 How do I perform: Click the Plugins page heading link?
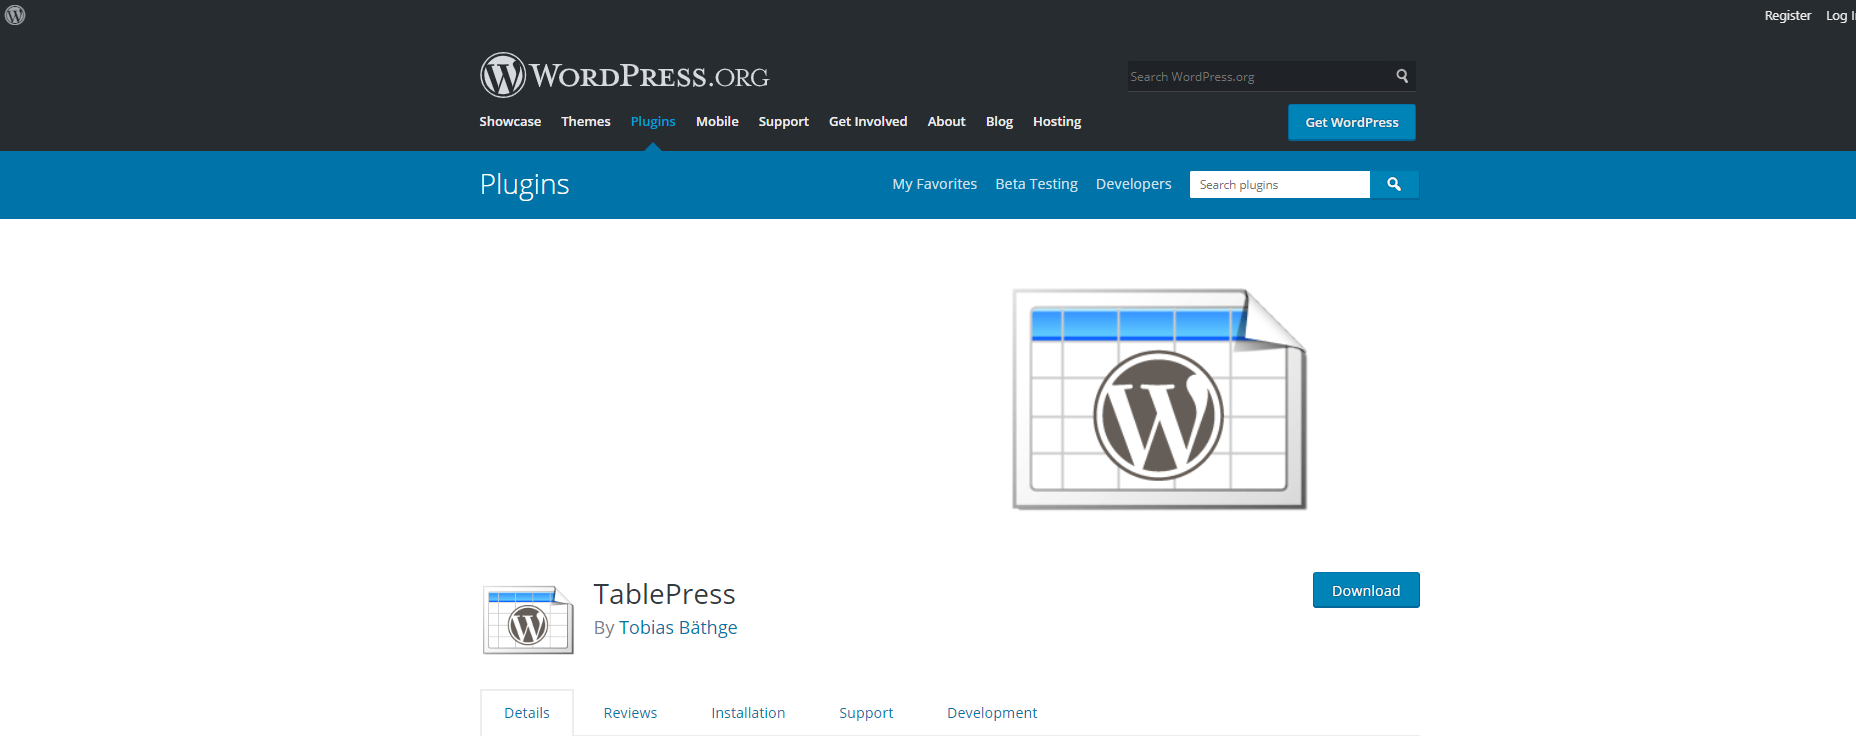(524, 185)
